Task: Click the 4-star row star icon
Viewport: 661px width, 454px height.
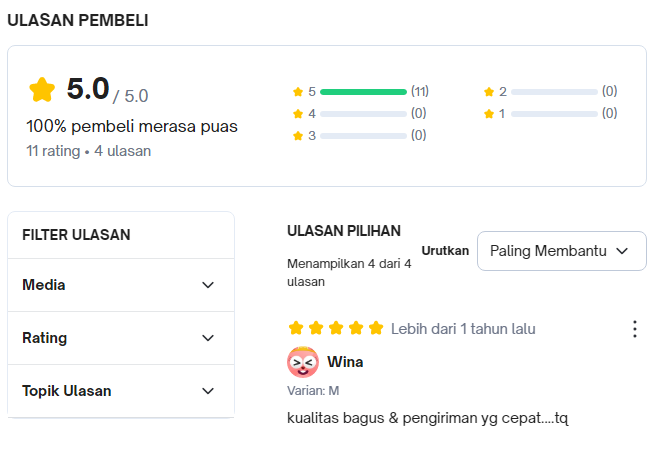Action: click(x=298, y=114)
